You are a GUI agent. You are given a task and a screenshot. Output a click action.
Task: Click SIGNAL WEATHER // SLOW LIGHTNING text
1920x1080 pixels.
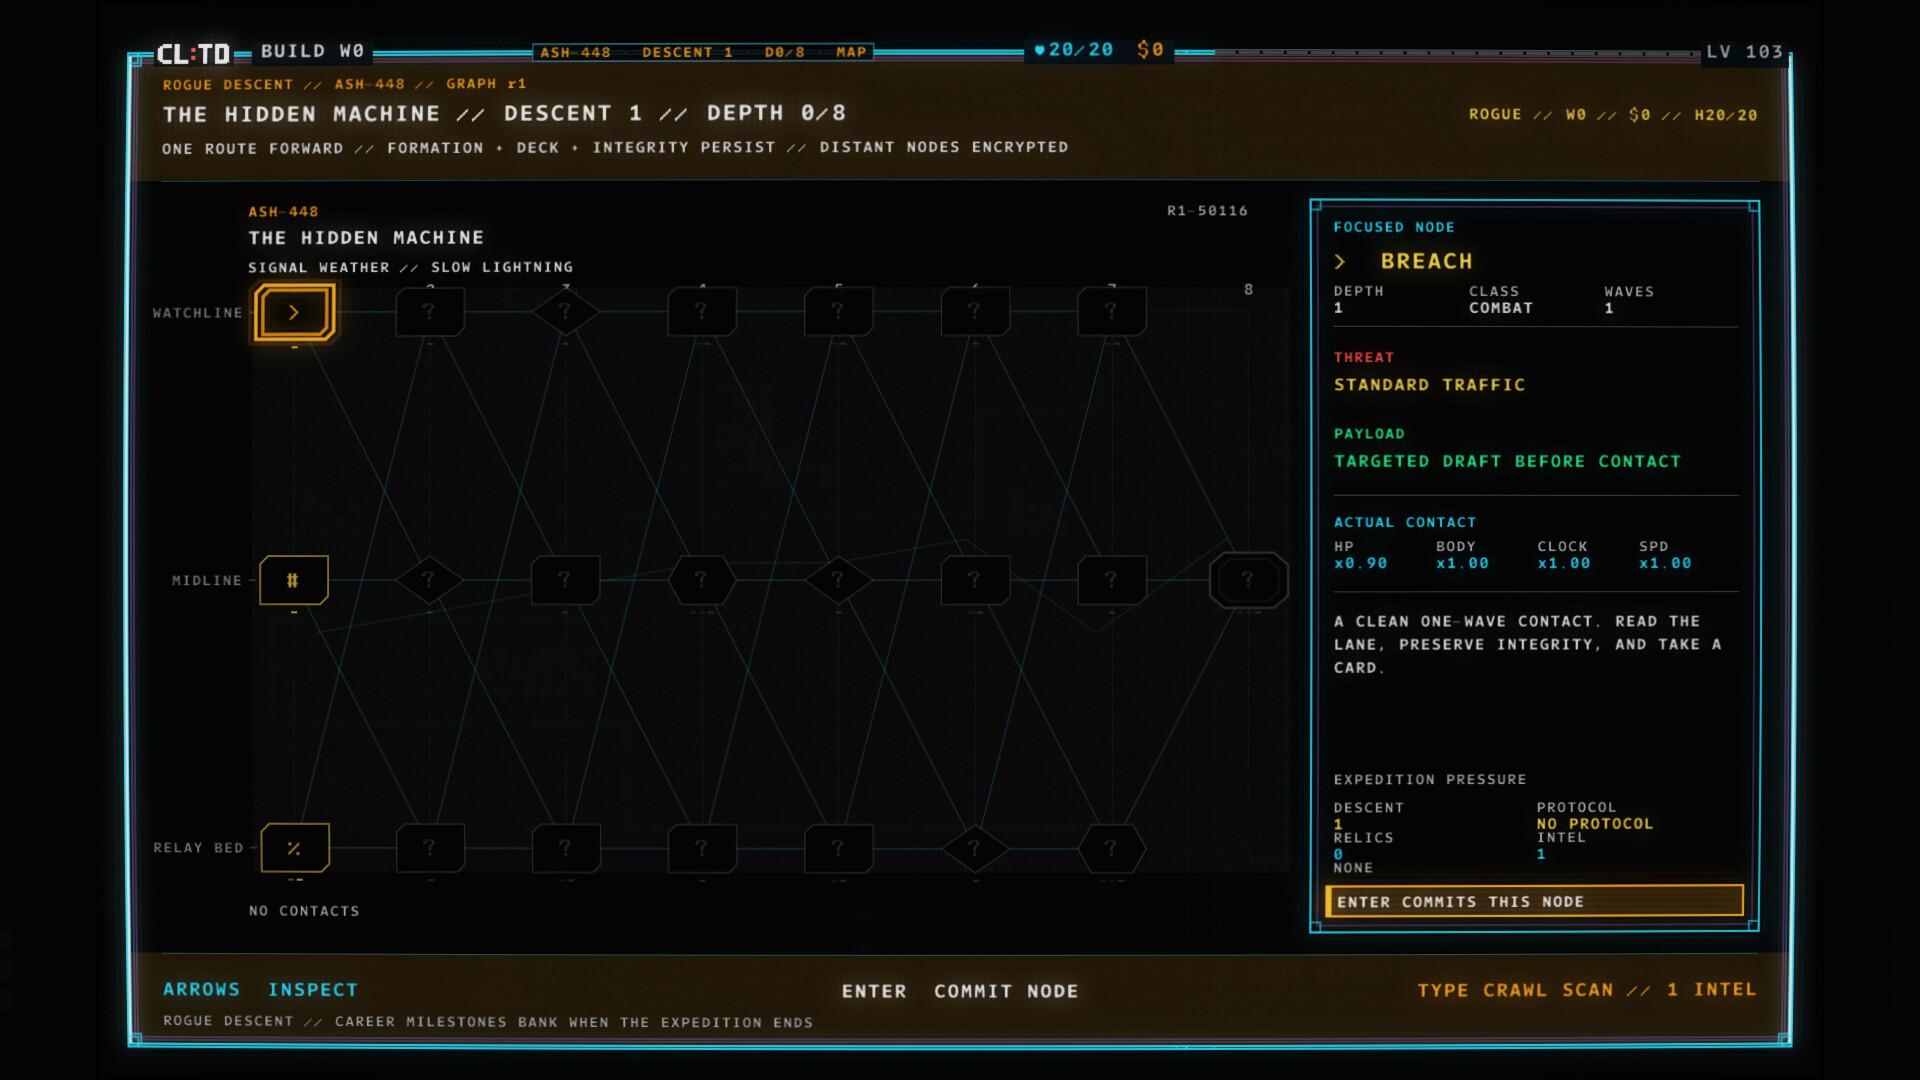[410, 268]
